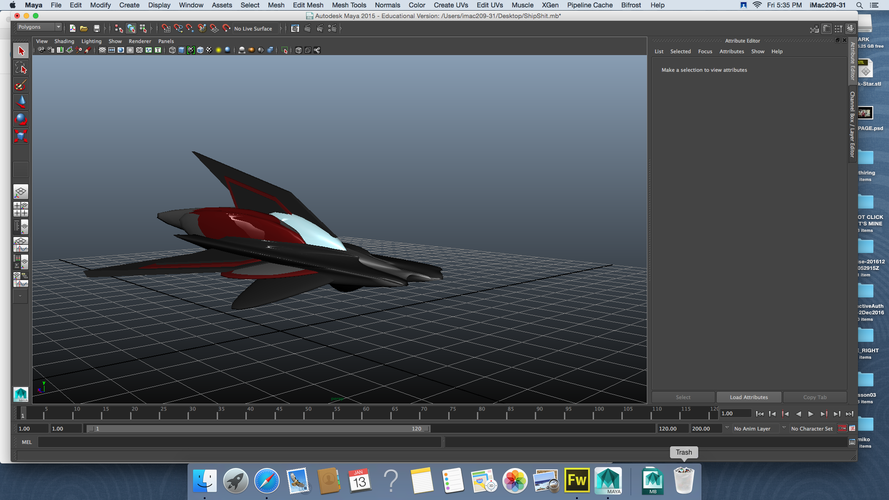Click the MEL command line input
Screen dimensions: 889x500
tap(239, 442)
